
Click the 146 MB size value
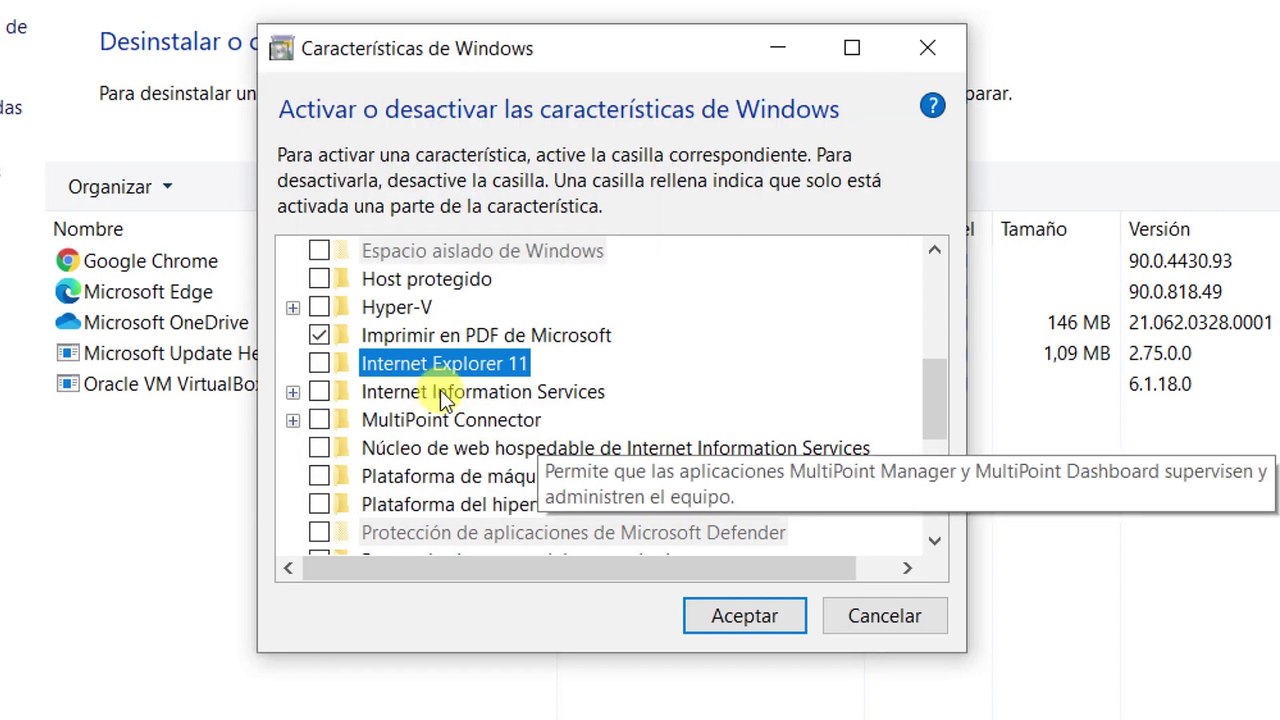click(1078, 322)
